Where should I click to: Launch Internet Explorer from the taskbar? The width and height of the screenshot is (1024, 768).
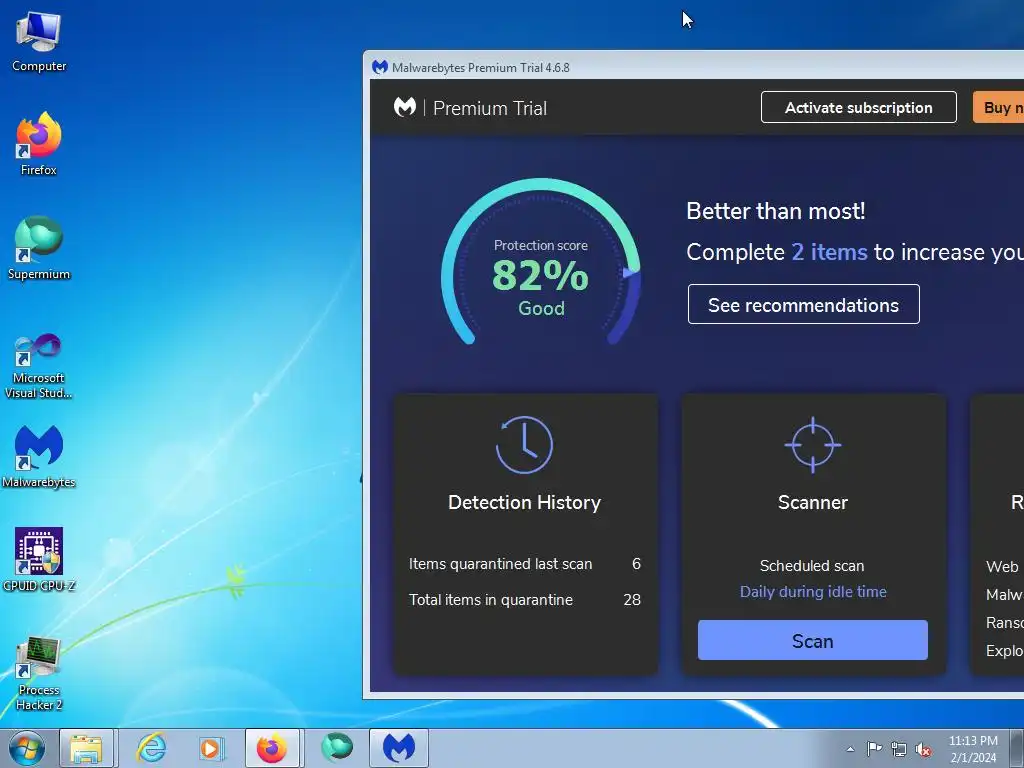pyautogui.click(x=151, y=748)
